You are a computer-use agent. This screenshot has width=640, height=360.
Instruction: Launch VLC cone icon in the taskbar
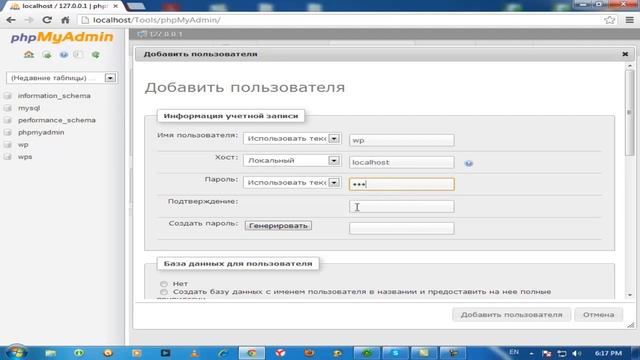pos(194,353)
